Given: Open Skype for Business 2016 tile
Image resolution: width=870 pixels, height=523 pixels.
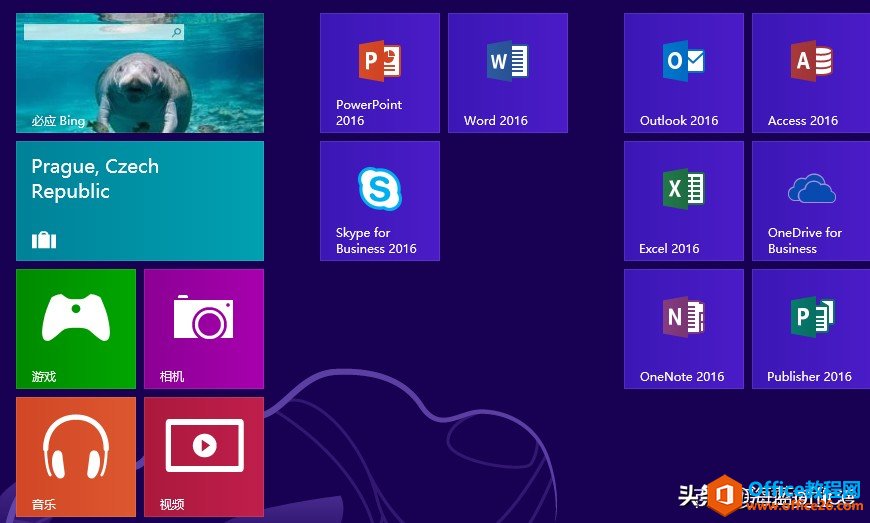Looking at the screenshot, I should point(380,201).
